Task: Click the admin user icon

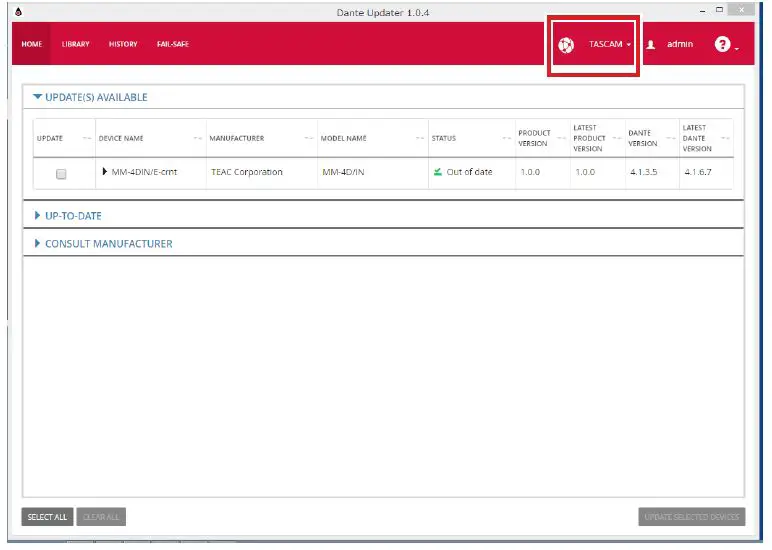Action: click(650, 45)
